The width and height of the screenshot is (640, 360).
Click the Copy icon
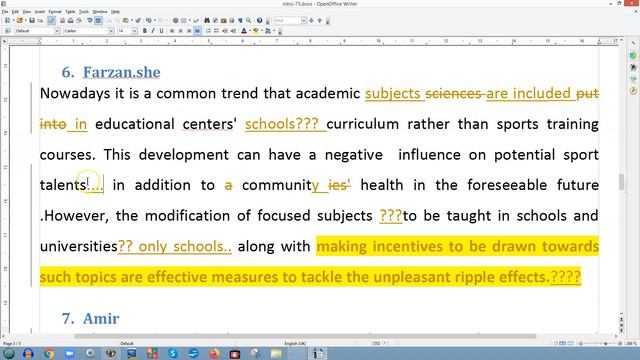[117, 20]
